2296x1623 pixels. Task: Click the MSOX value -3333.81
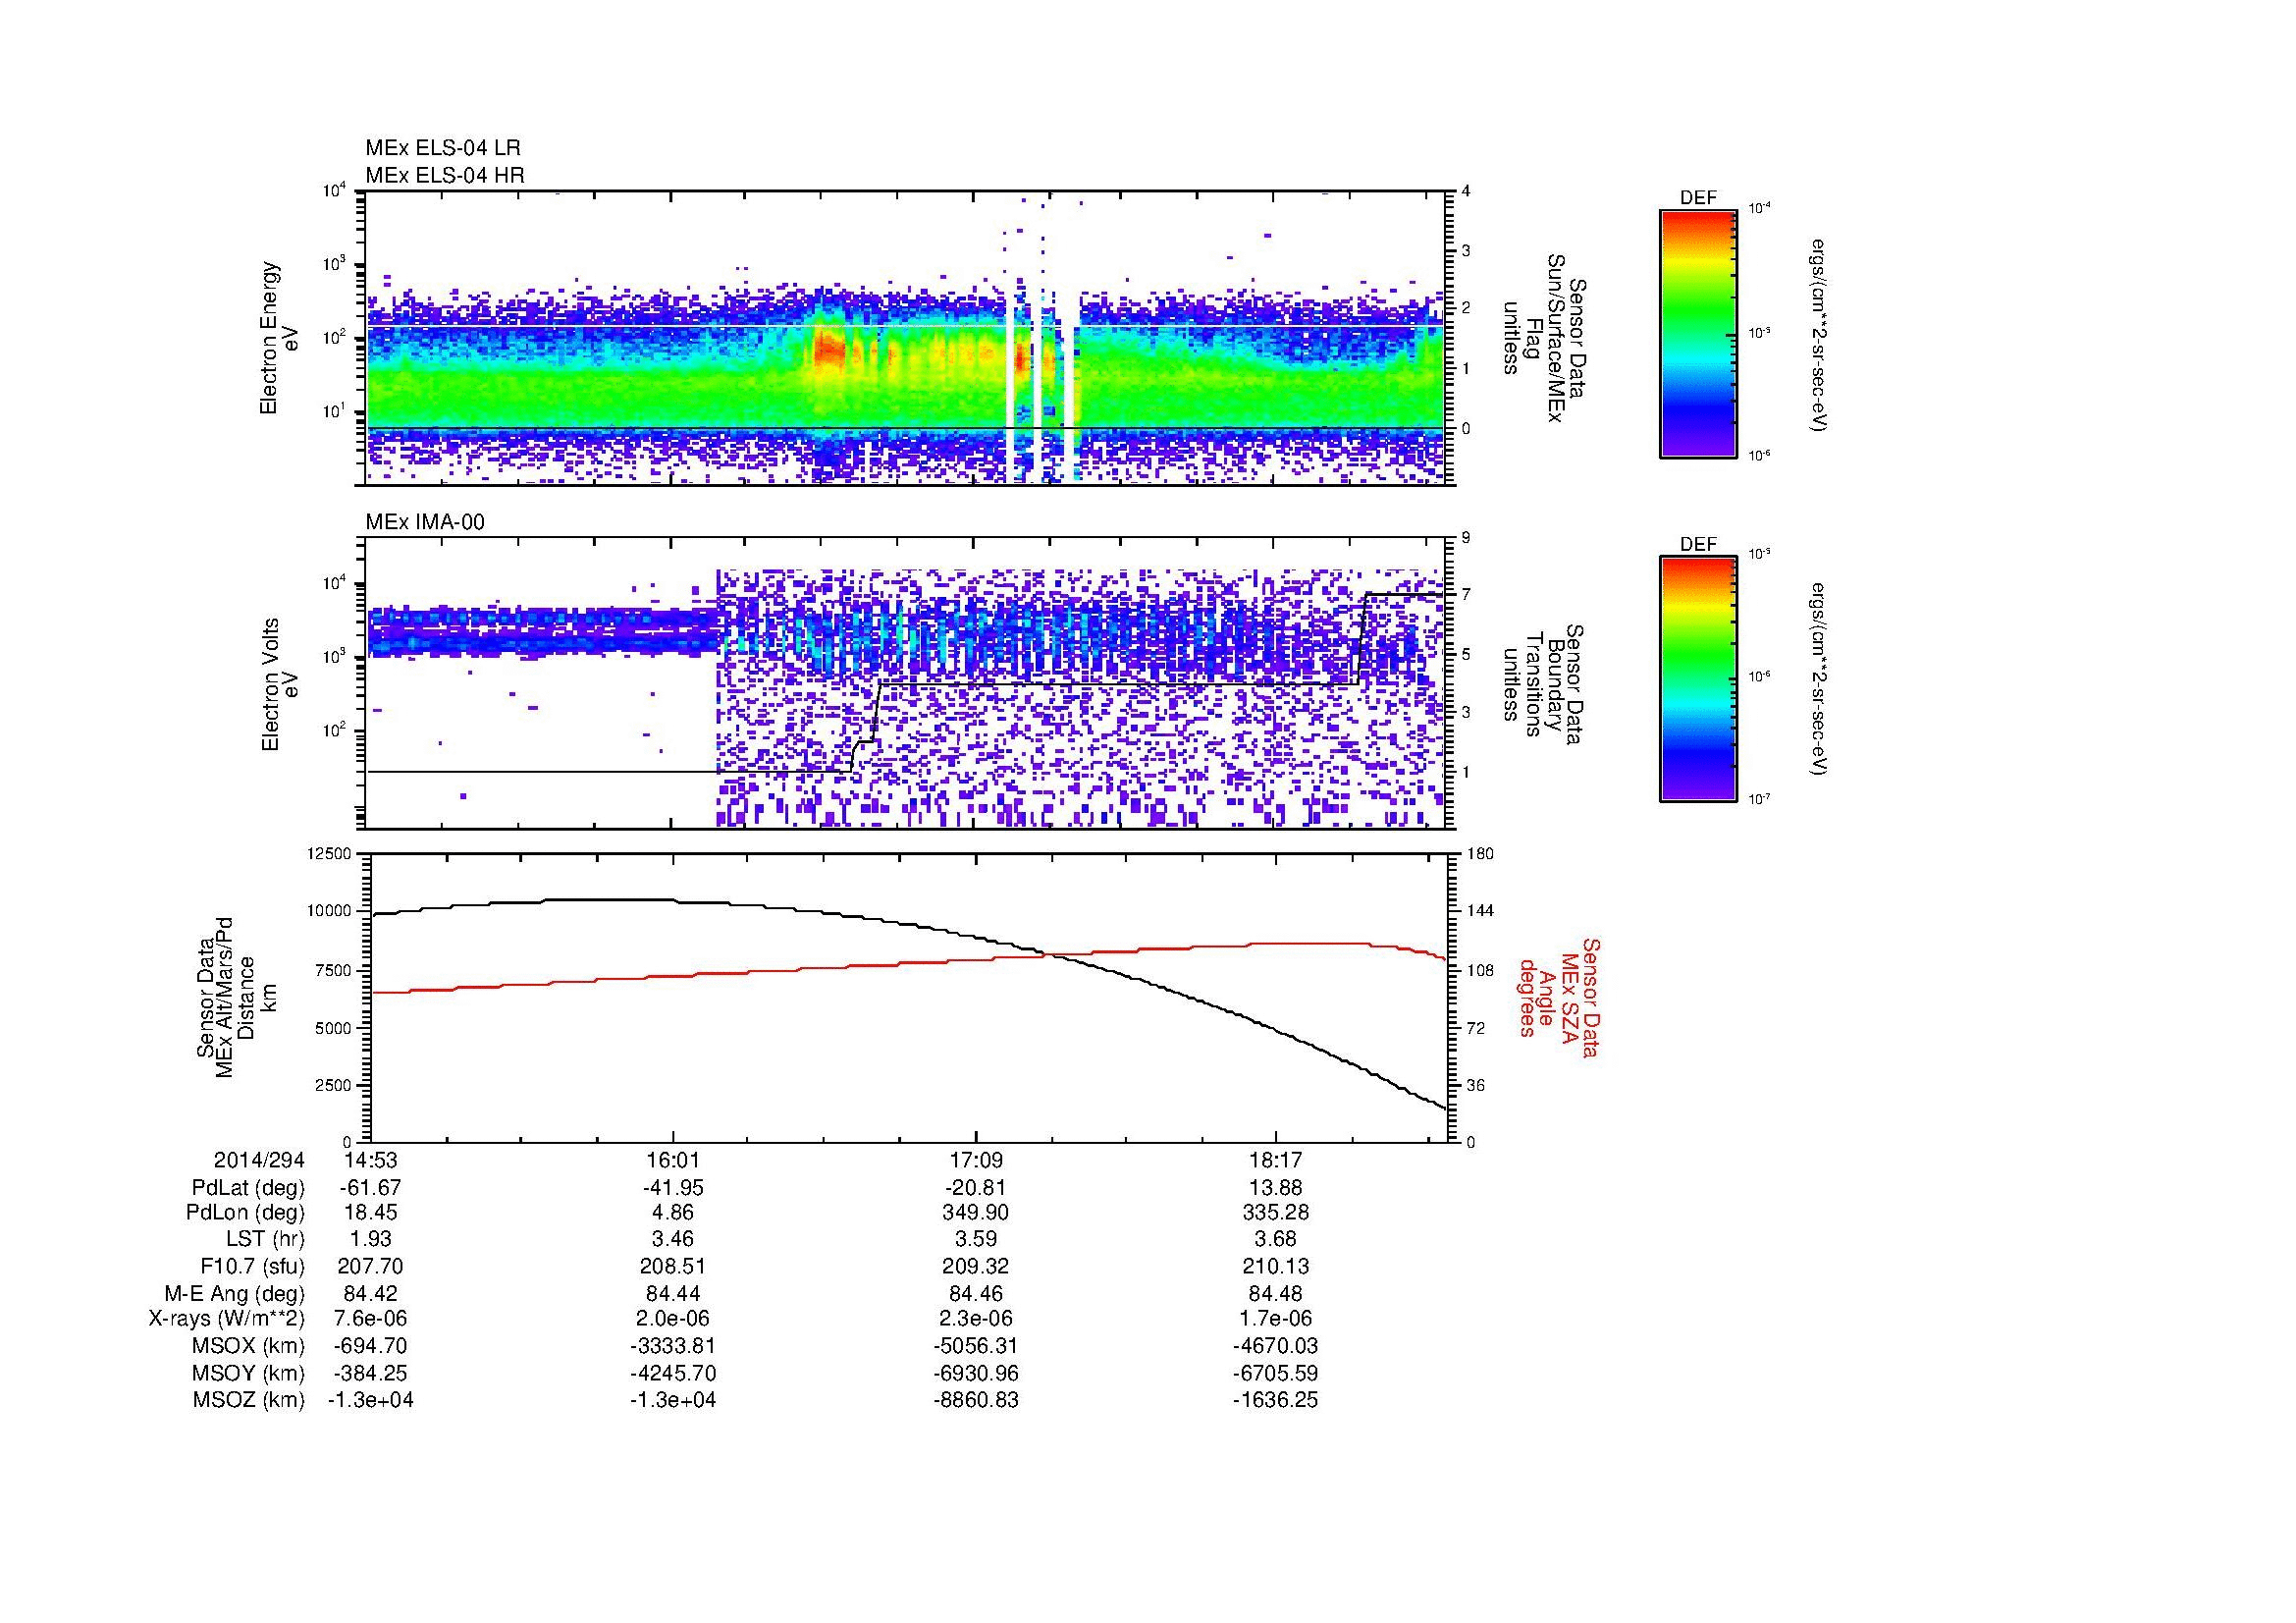pyautogui.click(x=673, y=1346)
